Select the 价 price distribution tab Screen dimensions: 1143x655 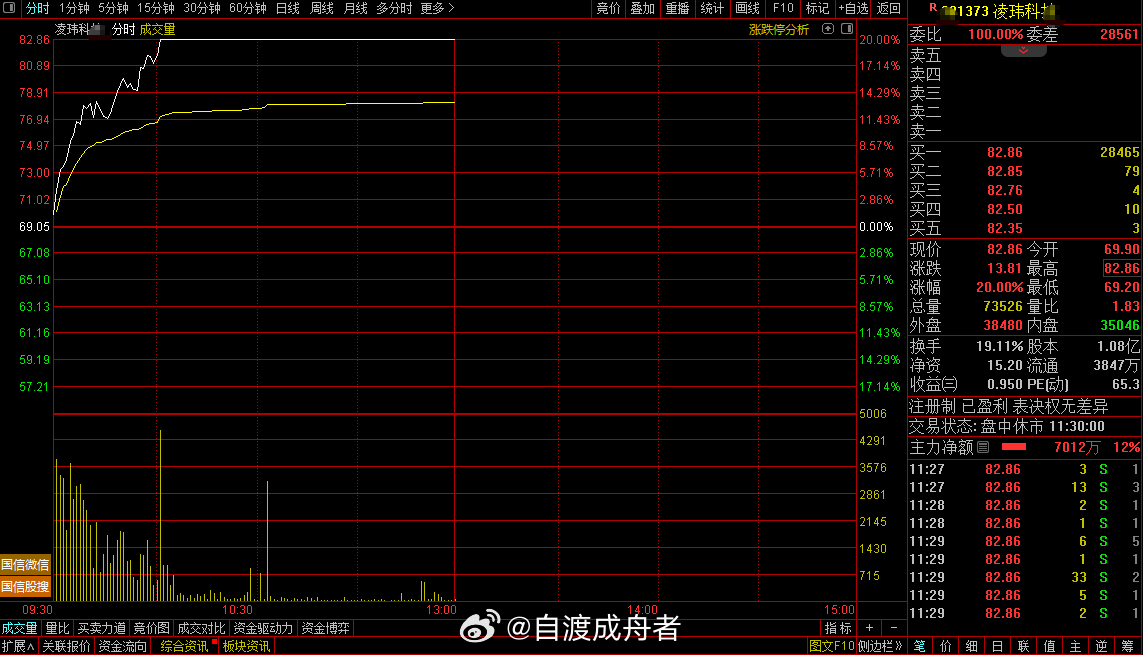click(x=945, y=646)
